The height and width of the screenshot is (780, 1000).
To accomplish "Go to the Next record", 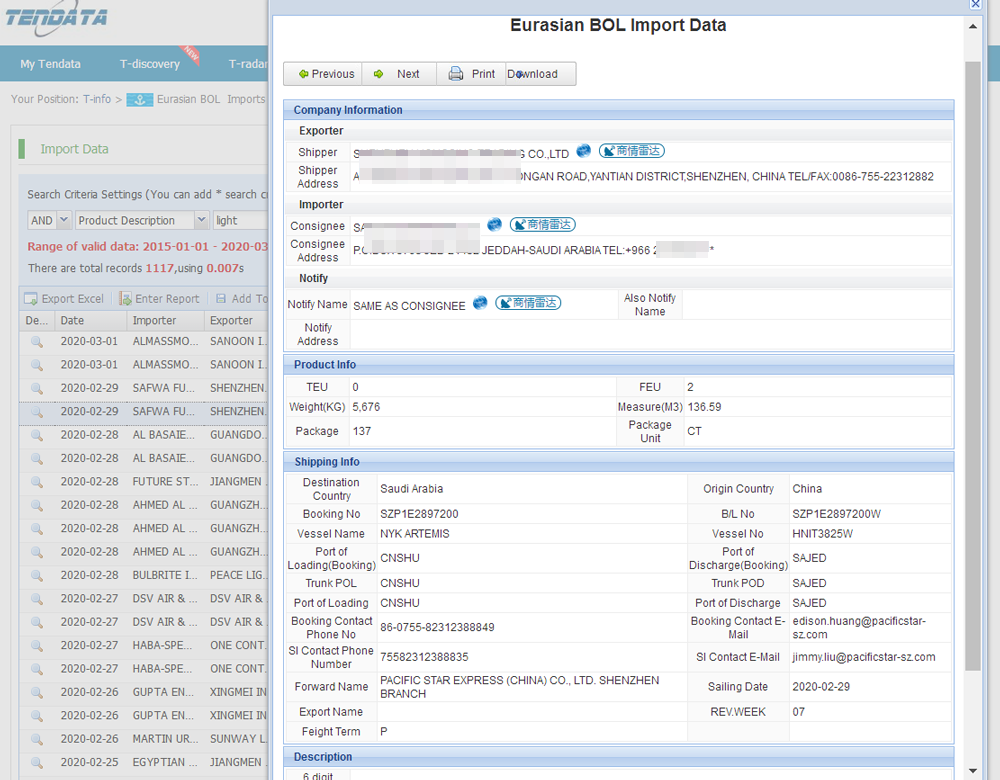I will coord(397,74).
